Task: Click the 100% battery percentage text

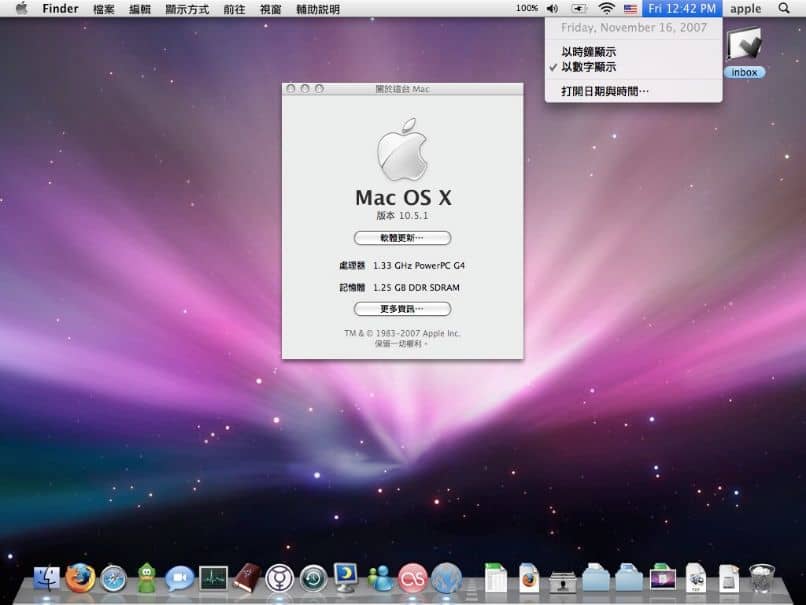Action: point(527,8)
